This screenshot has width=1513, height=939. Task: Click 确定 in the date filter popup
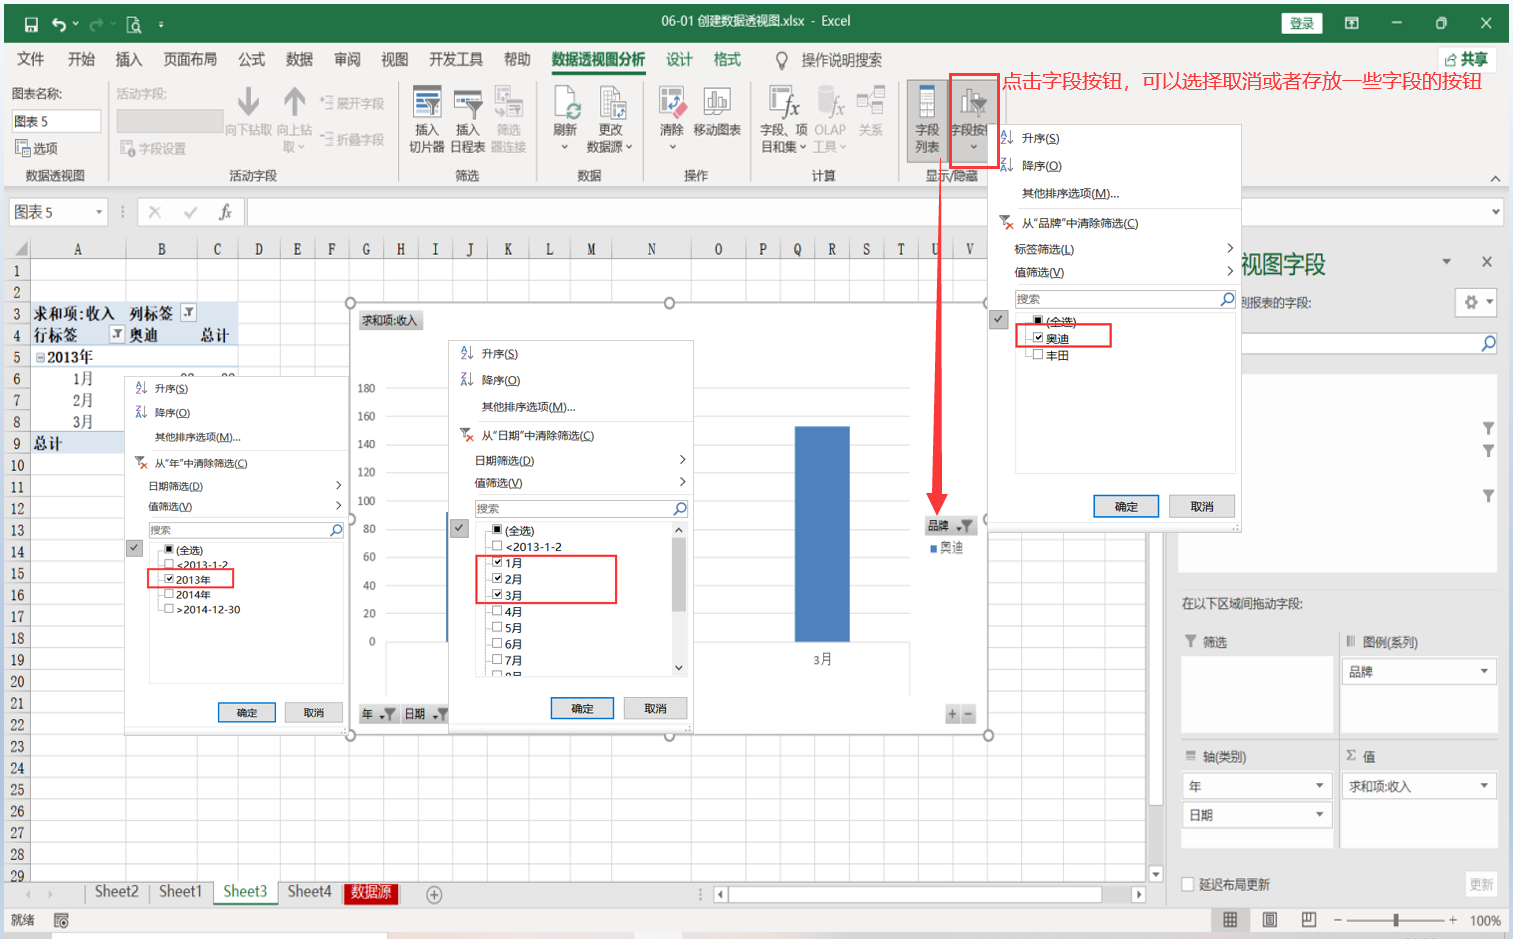(582, 708)
